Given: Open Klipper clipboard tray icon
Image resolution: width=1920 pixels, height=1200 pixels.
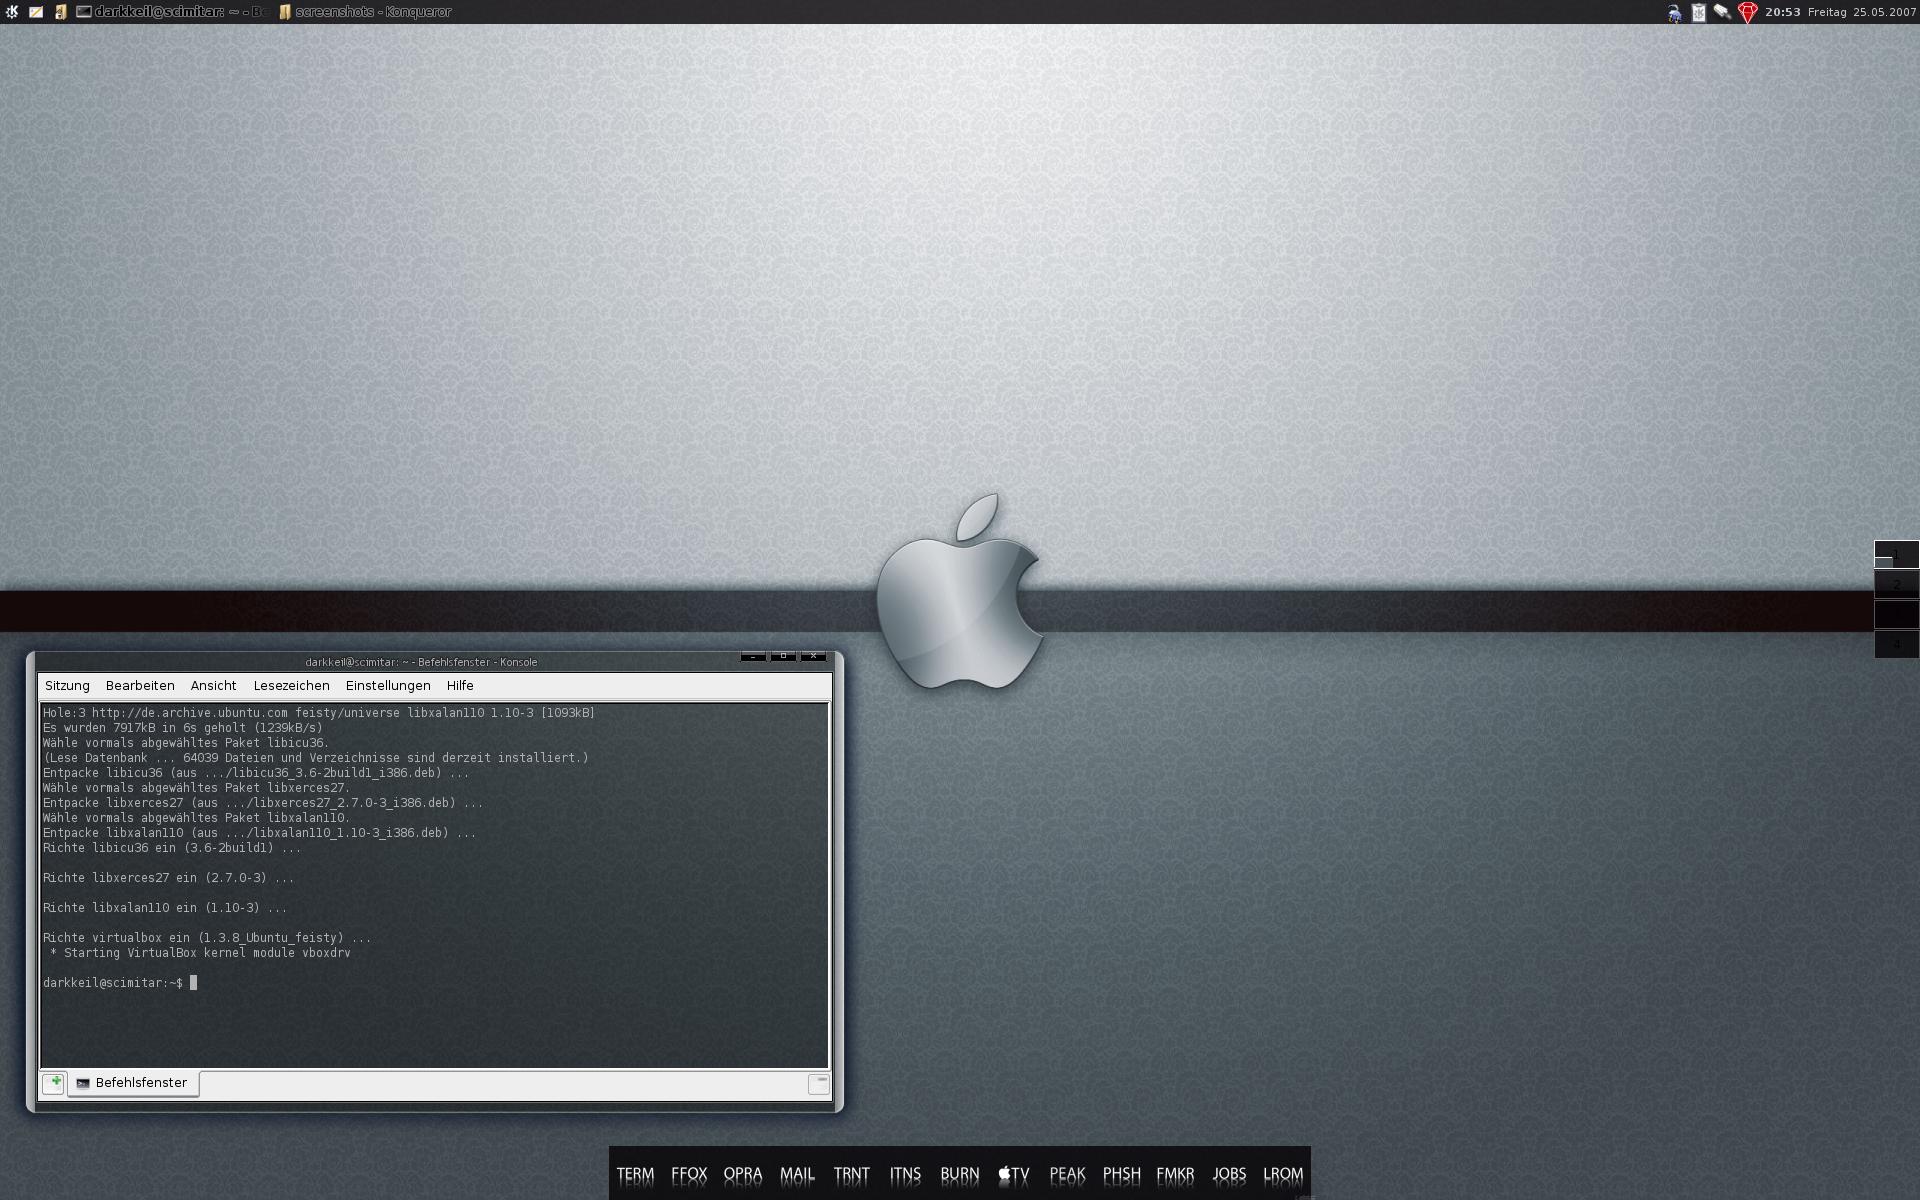Looking at the screenshot, I should pos(1698,13).
